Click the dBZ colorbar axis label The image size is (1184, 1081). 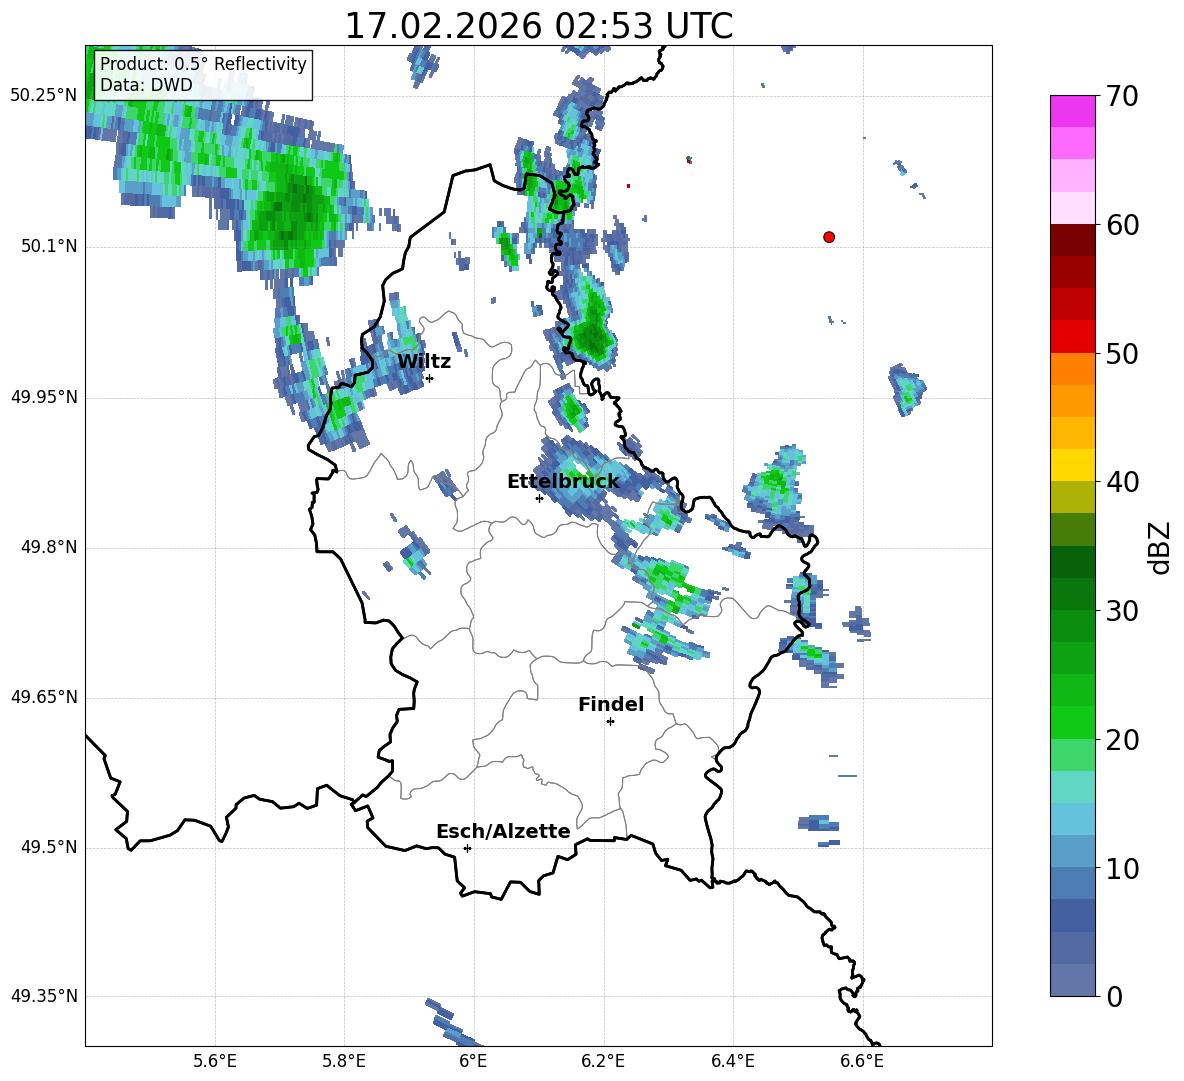pyautogui.click(x=1161, y=547)
